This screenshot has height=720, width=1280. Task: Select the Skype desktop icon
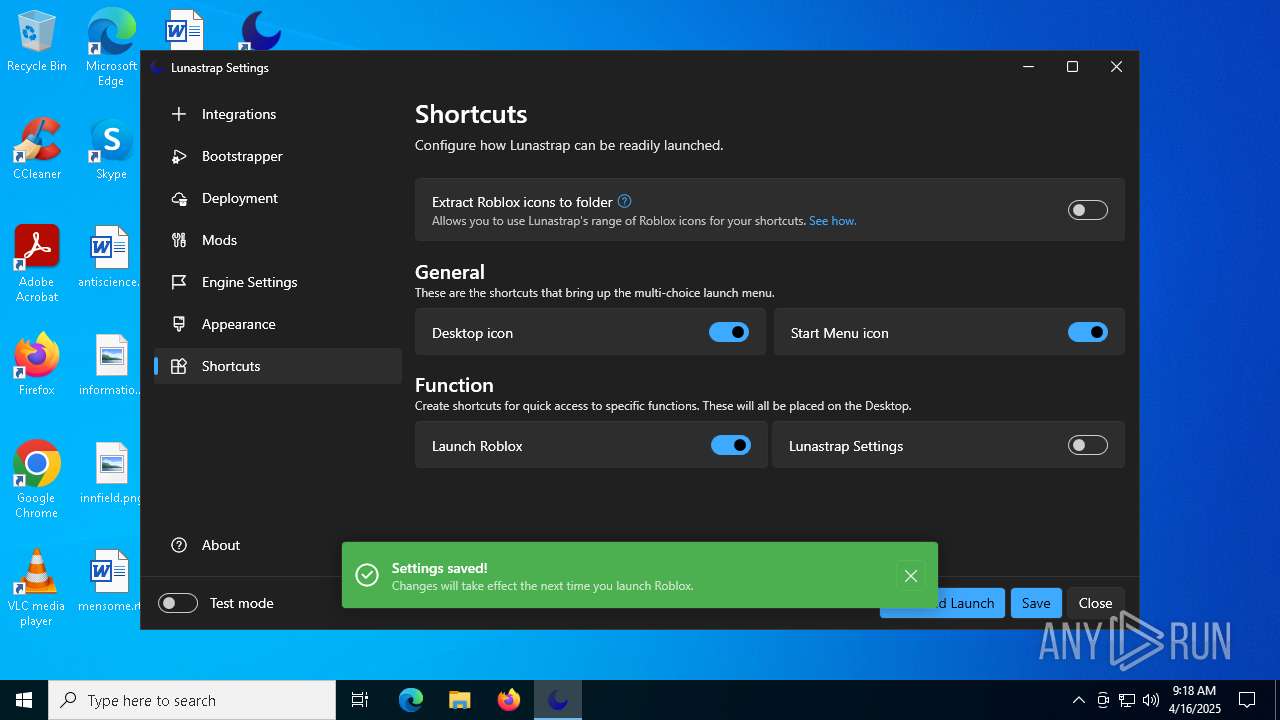tap(111, 149)
